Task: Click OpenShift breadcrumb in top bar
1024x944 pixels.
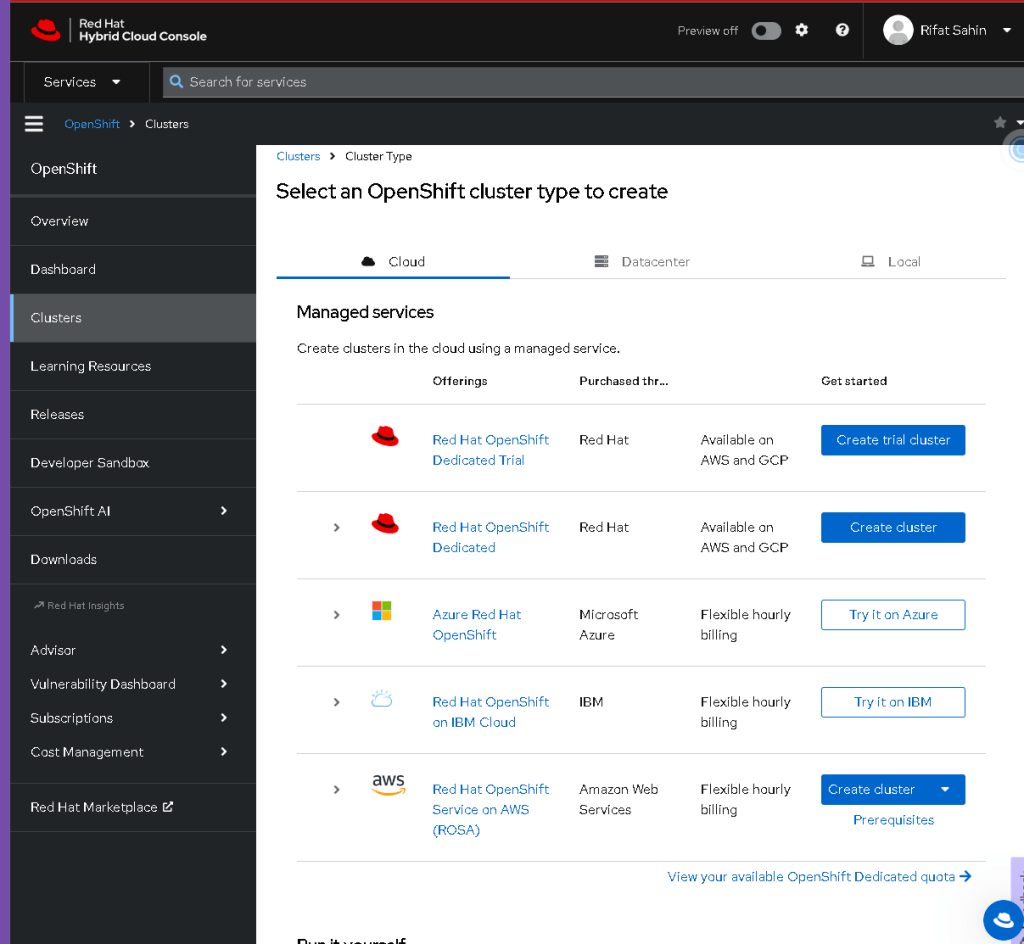Action: pos(92,123)
